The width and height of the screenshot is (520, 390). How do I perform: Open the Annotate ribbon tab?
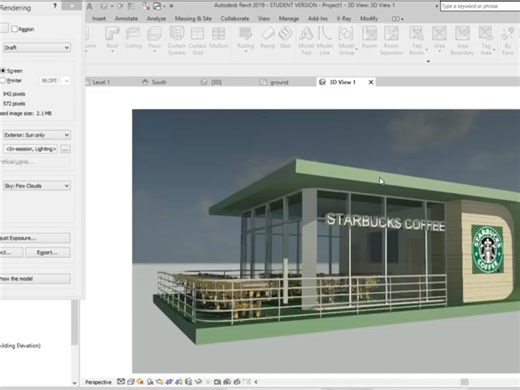pyautogui.click(x=126, y=19)
